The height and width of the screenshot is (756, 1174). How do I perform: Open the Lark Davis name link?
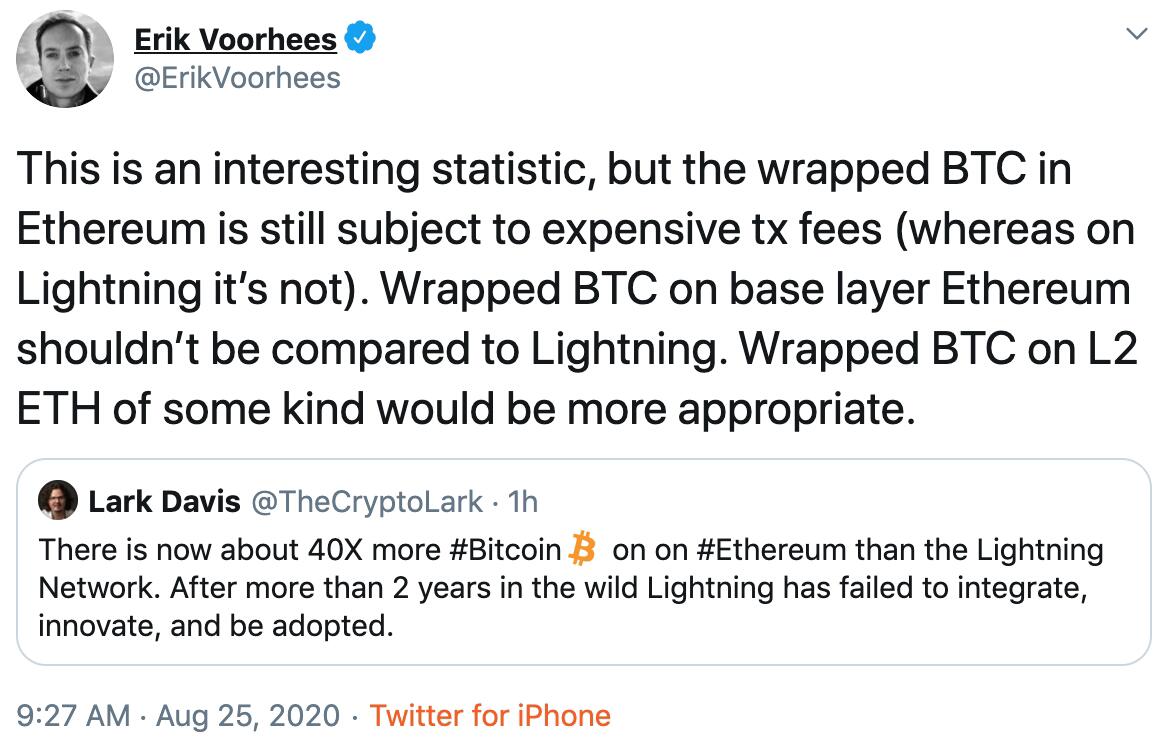[164, 500]
